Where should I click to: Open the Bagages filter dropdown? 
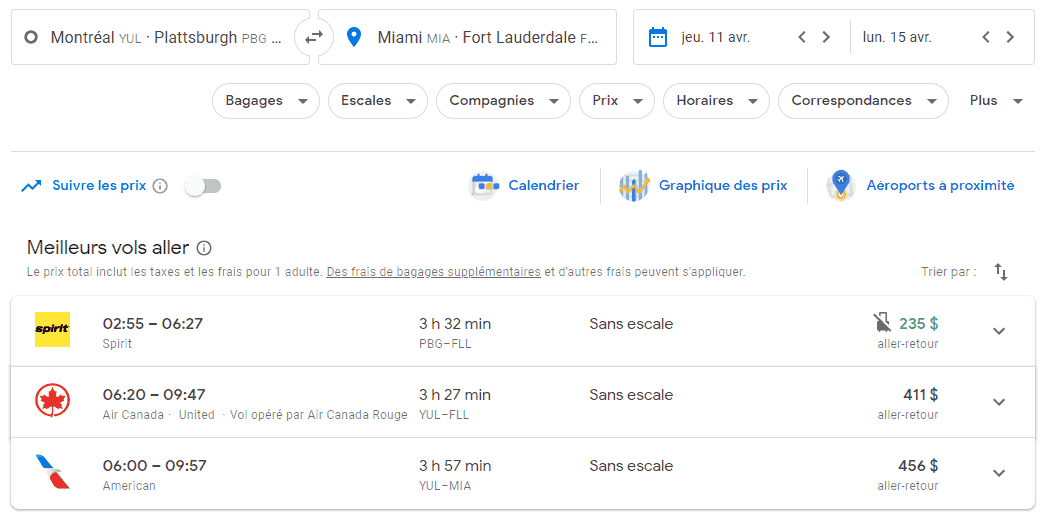tap(265, 101)
